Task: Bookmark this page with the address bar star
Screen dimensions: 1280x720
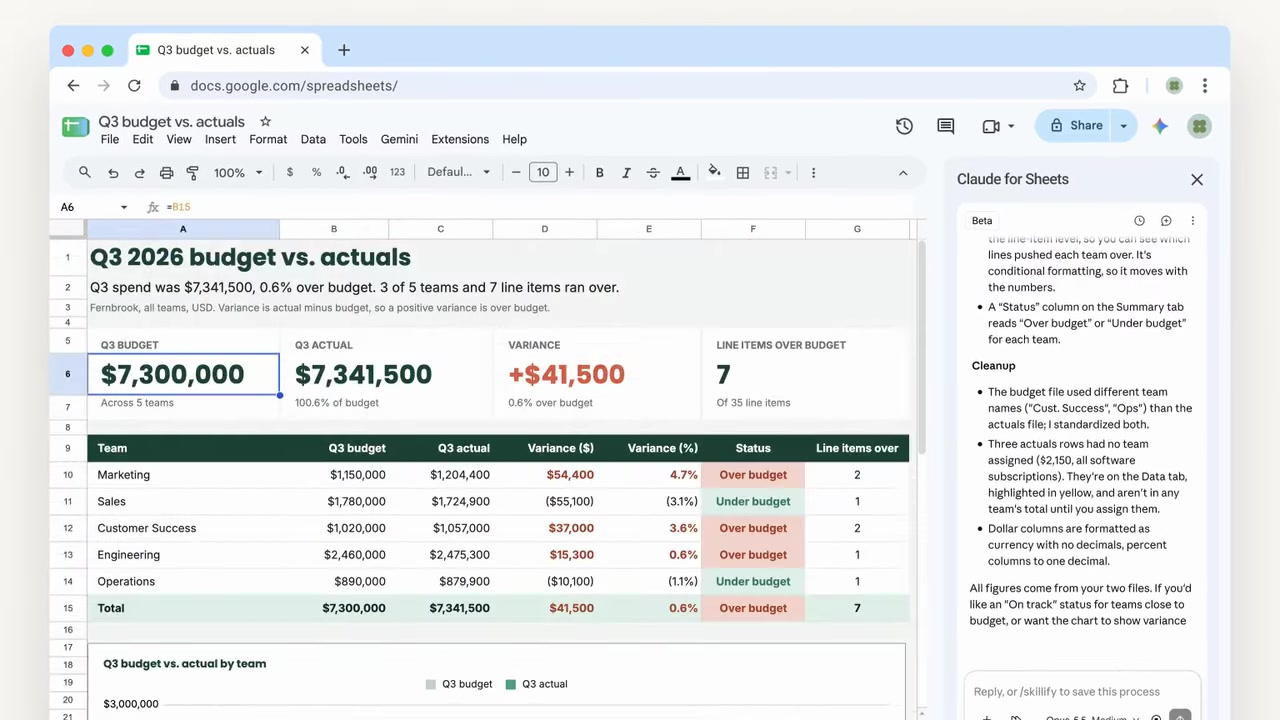Action: point(1080,86)
